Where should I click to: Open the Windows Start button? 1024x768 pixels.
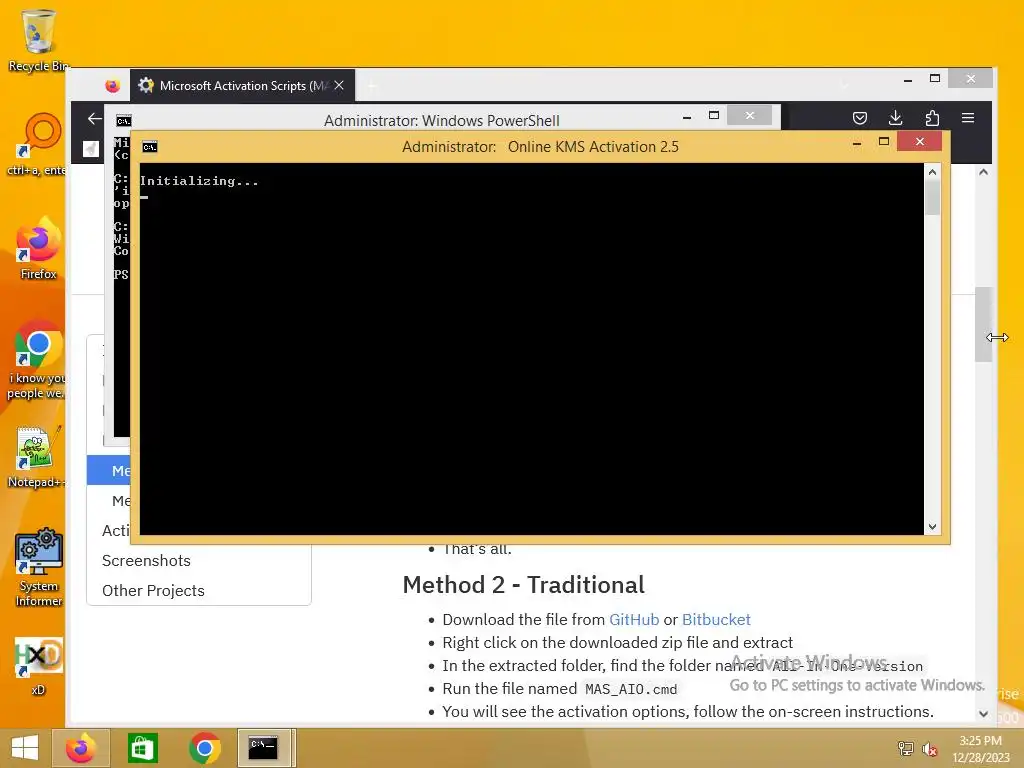click(25, 748)
